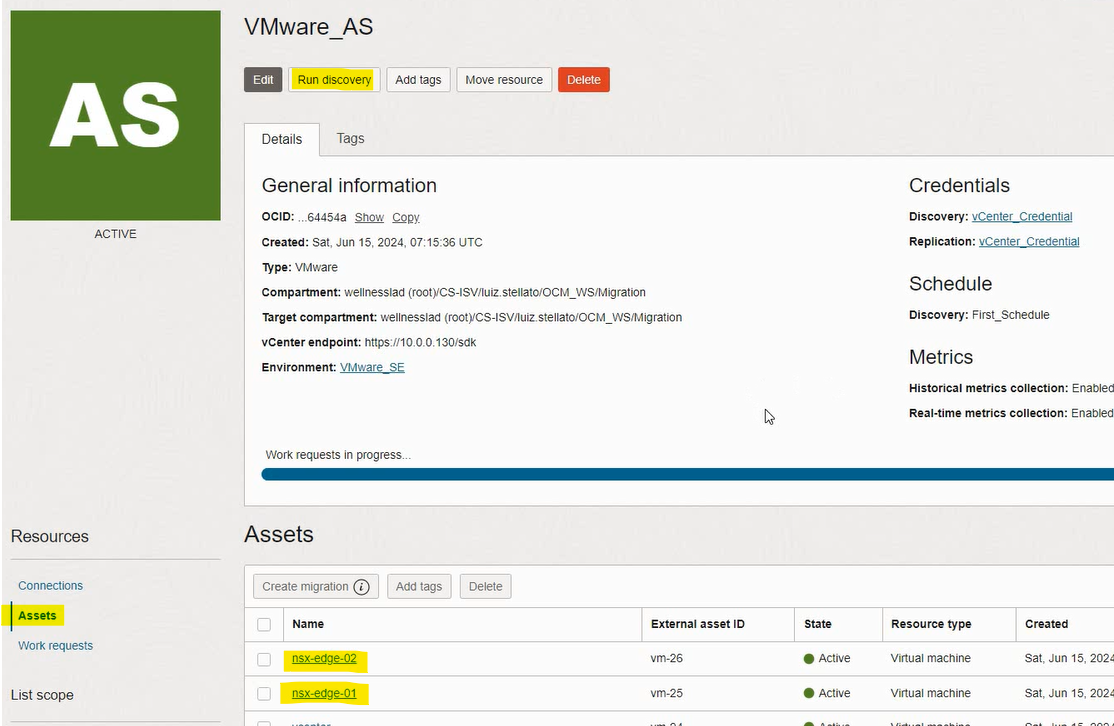Click Active status icon for nsx-edge-02
Image resolution: width=1114 pixels, height=726 pixels.
[x=809, y=659]
